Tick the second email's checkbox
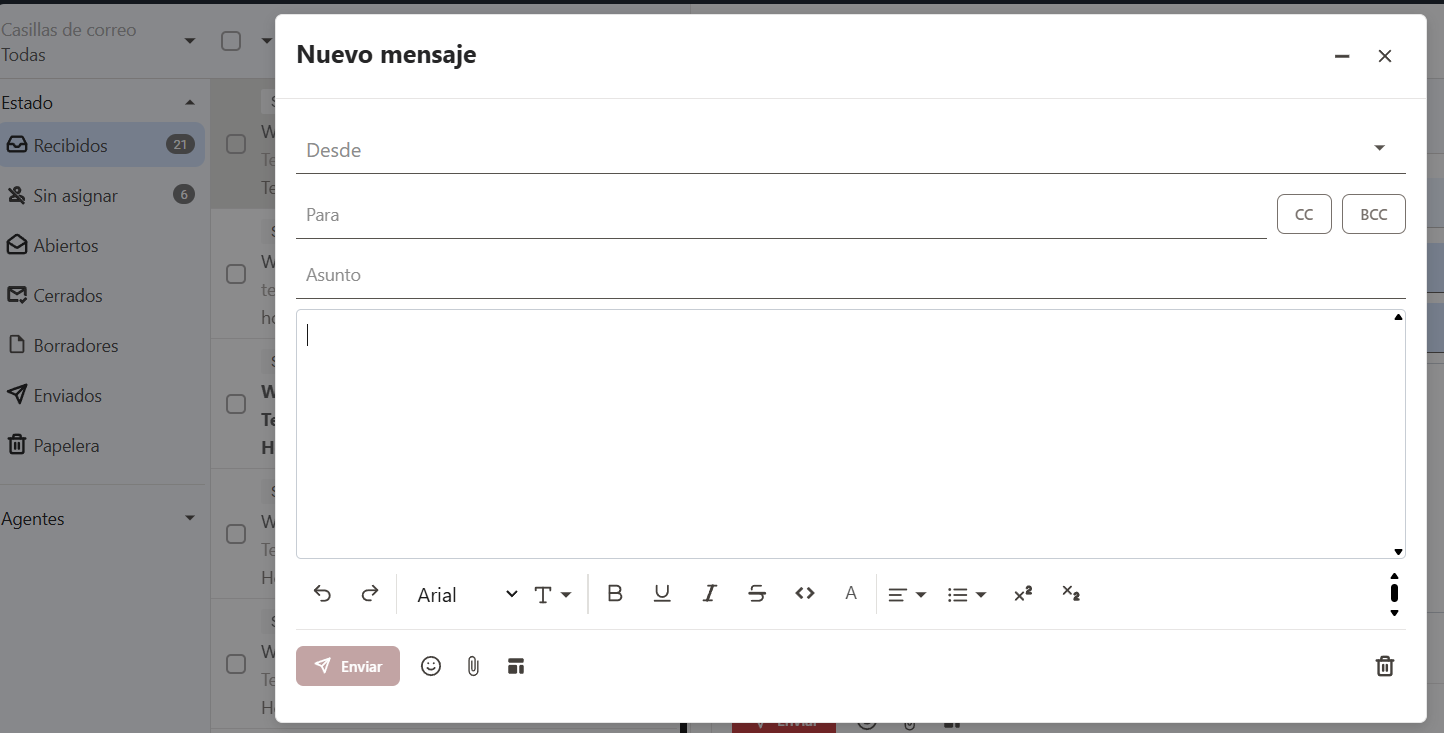 coord(236,274)
